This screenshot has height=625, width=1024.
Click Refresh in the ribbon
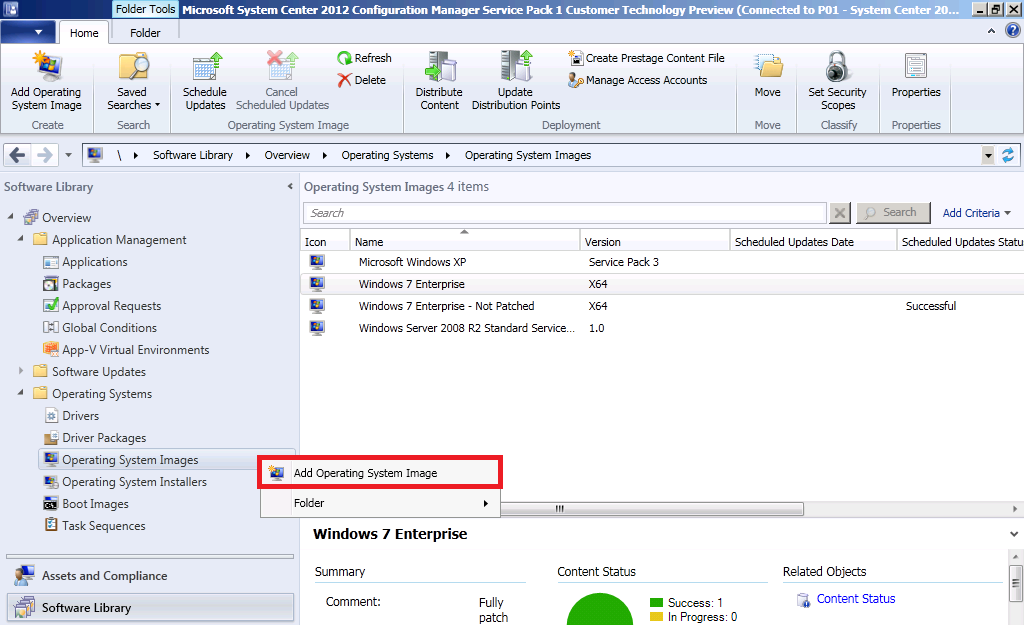point(364,58)
